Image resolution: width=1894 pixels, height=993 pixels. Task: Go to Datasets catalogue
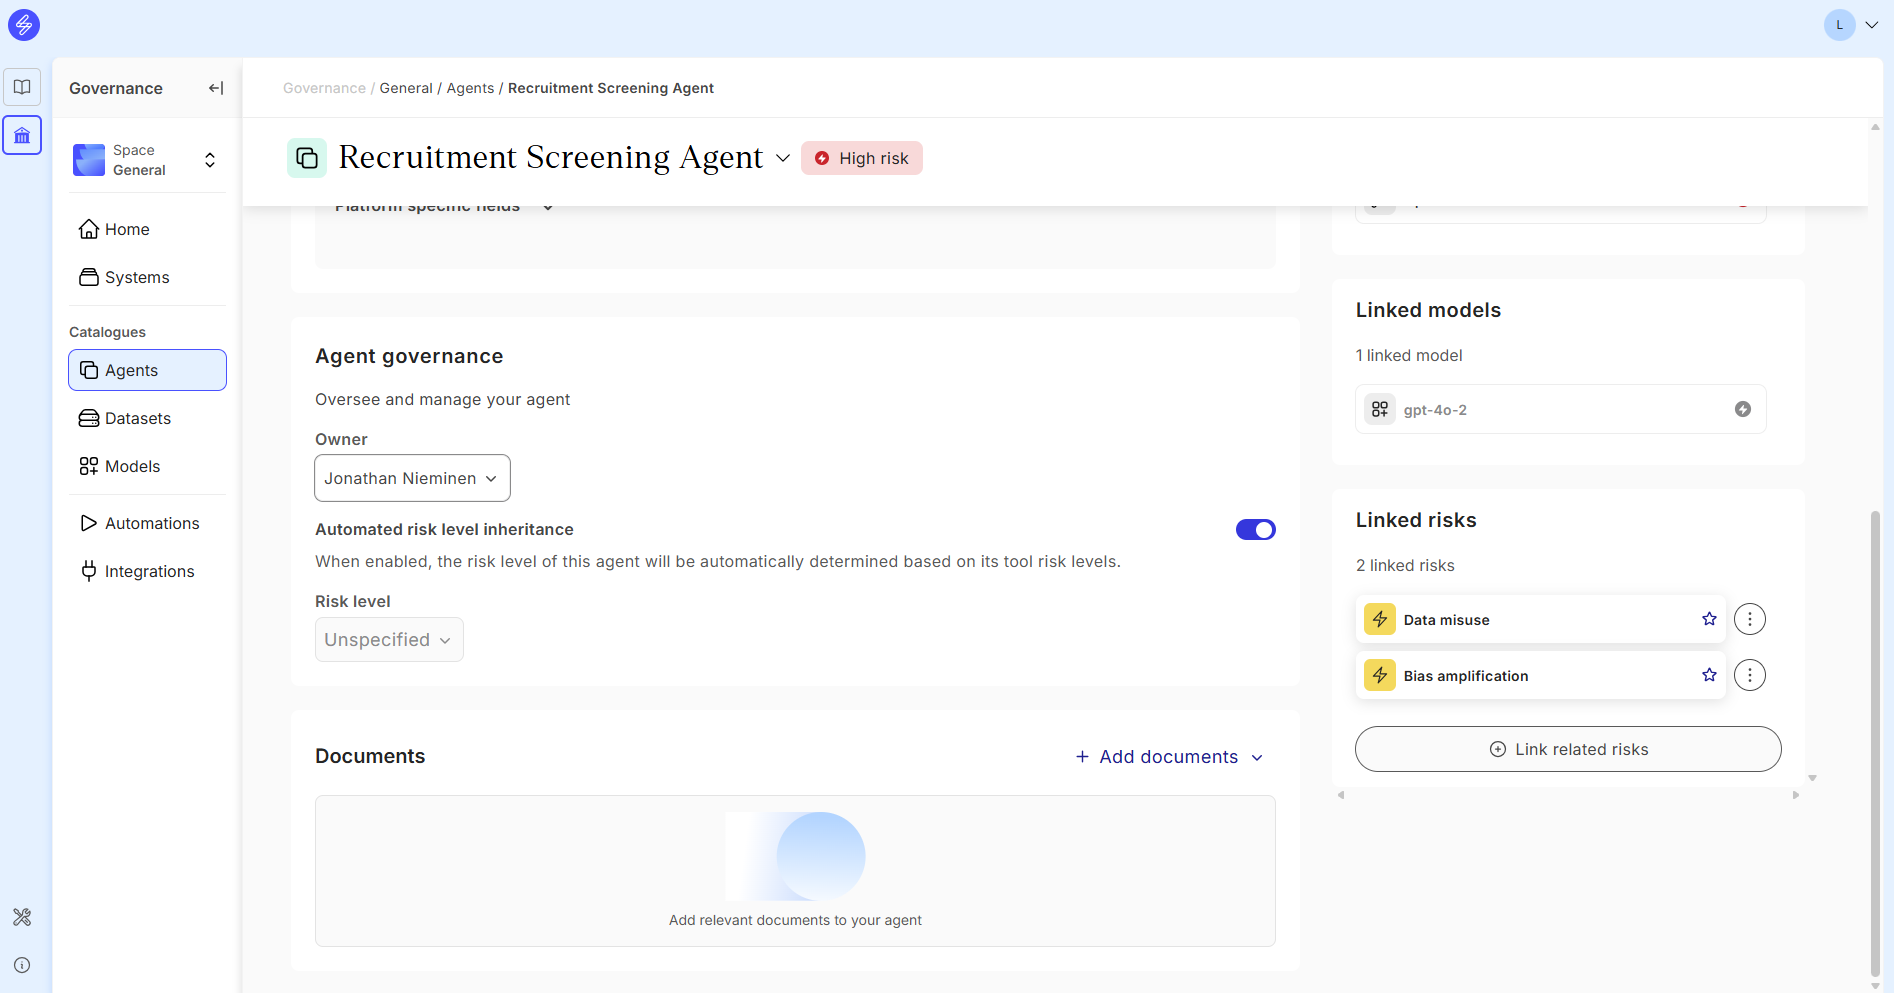tap(137, 418)
